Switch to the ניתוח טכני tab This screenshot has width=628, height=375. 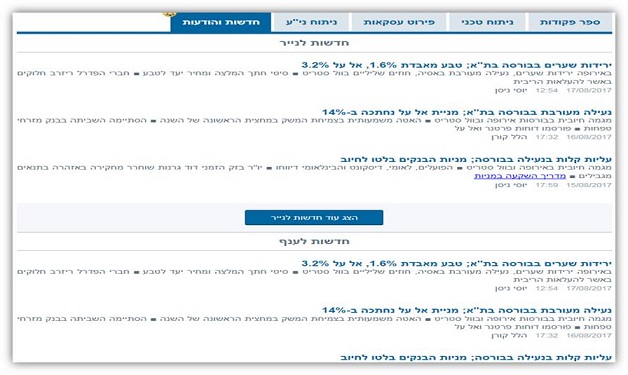tap(487, 22)
